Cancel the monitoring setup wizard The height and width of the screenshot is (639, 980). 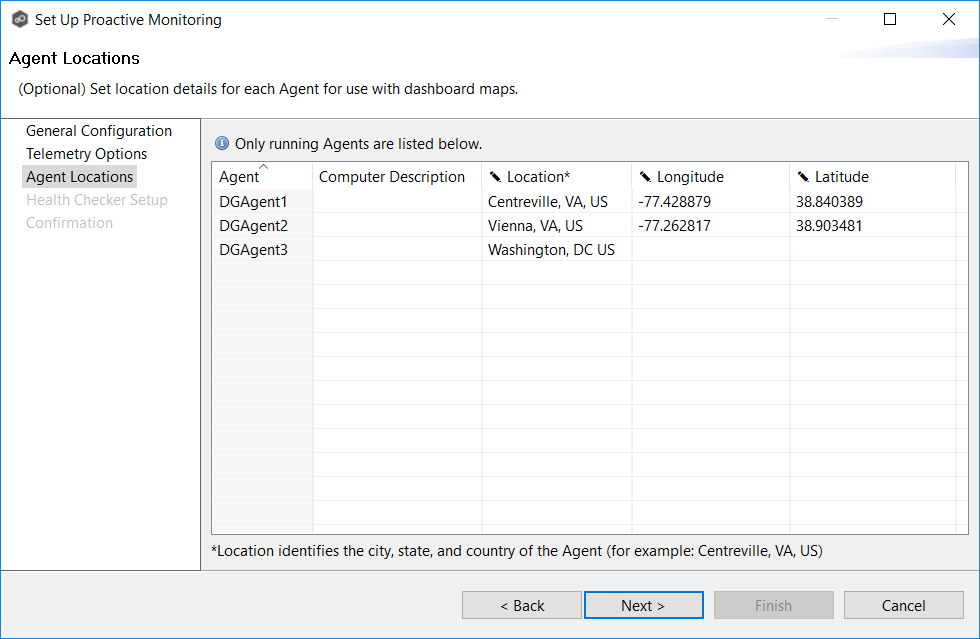903,605
